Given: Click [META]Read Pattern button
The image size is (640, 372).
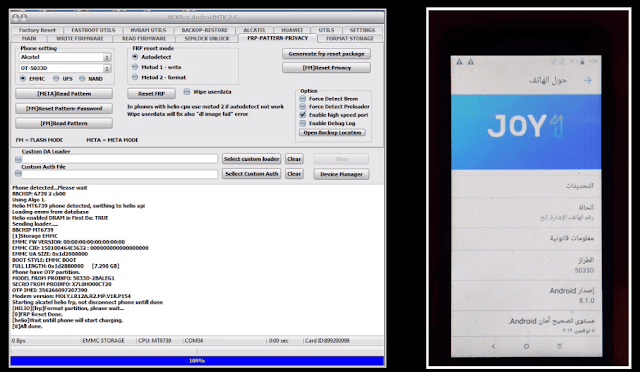Looking at the screenshot, I should pyautogui.click(x=64, y=94).
